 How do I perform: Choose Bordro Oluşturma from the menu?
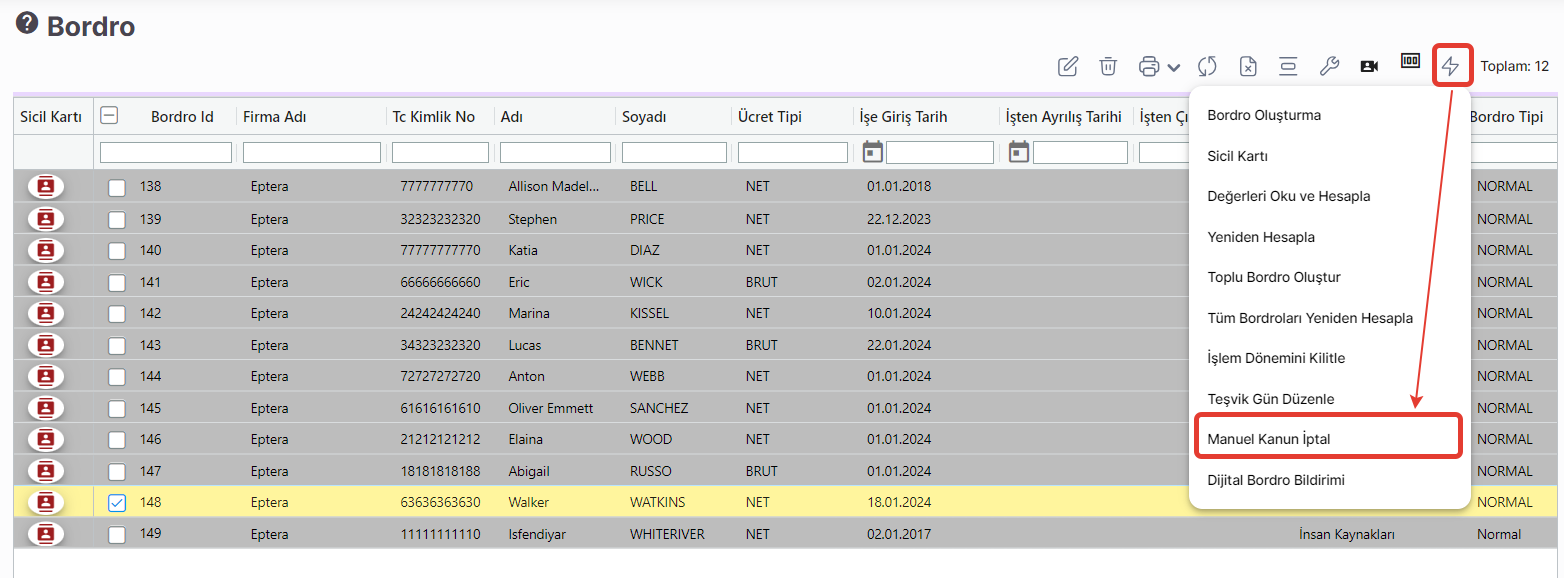point(1264,115)
